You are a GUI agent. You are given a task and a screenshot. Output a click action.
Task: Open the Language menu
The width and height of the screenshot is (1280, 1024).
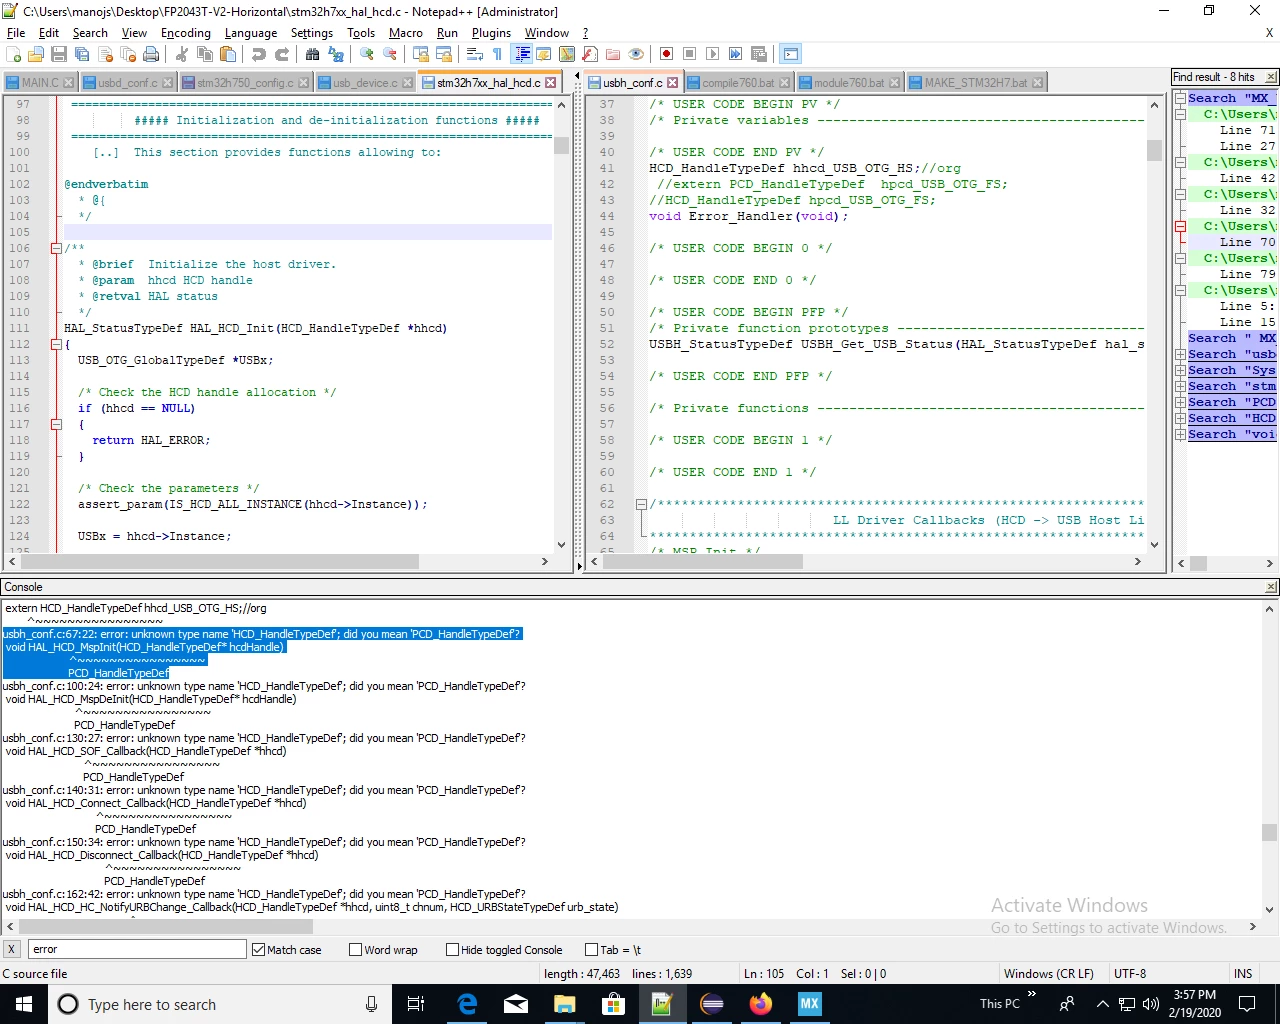251,33
